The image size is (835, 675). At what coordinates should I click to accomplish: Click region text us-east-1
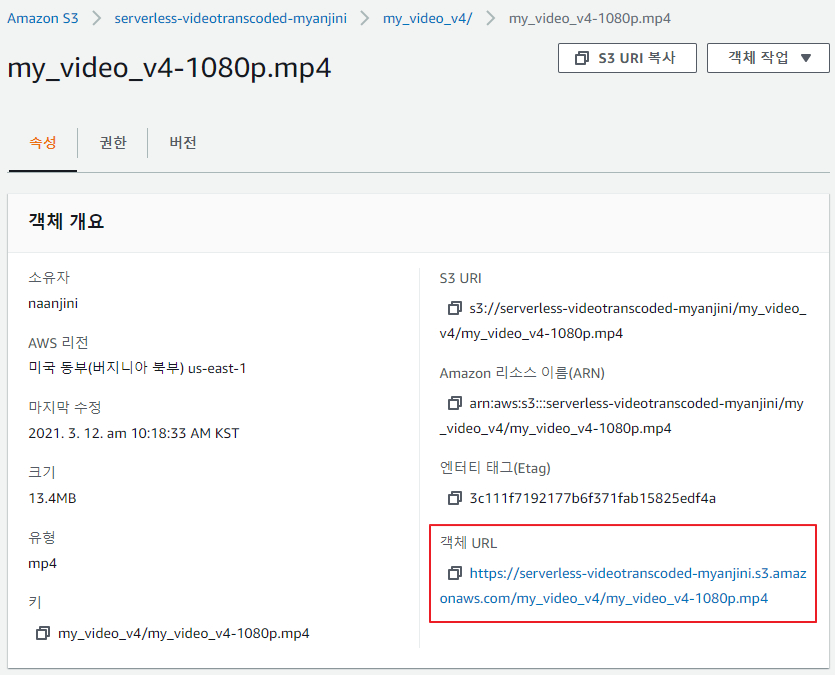point(217,368)
